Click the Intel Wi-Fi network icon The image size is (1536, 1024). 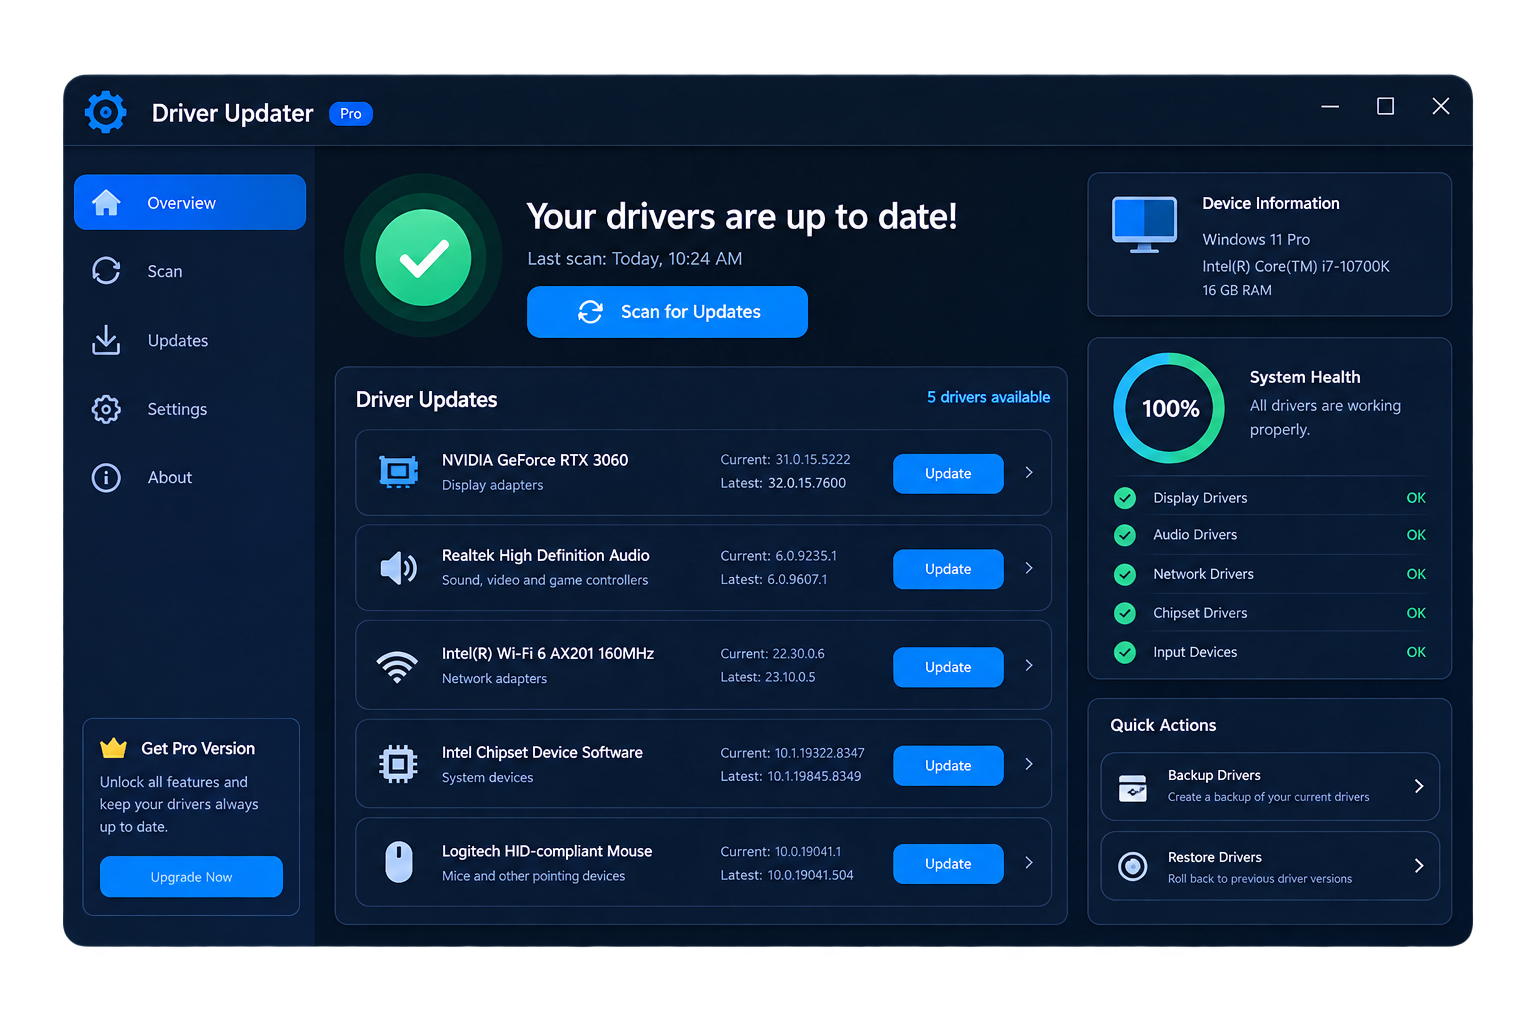[x=397, y=666]
